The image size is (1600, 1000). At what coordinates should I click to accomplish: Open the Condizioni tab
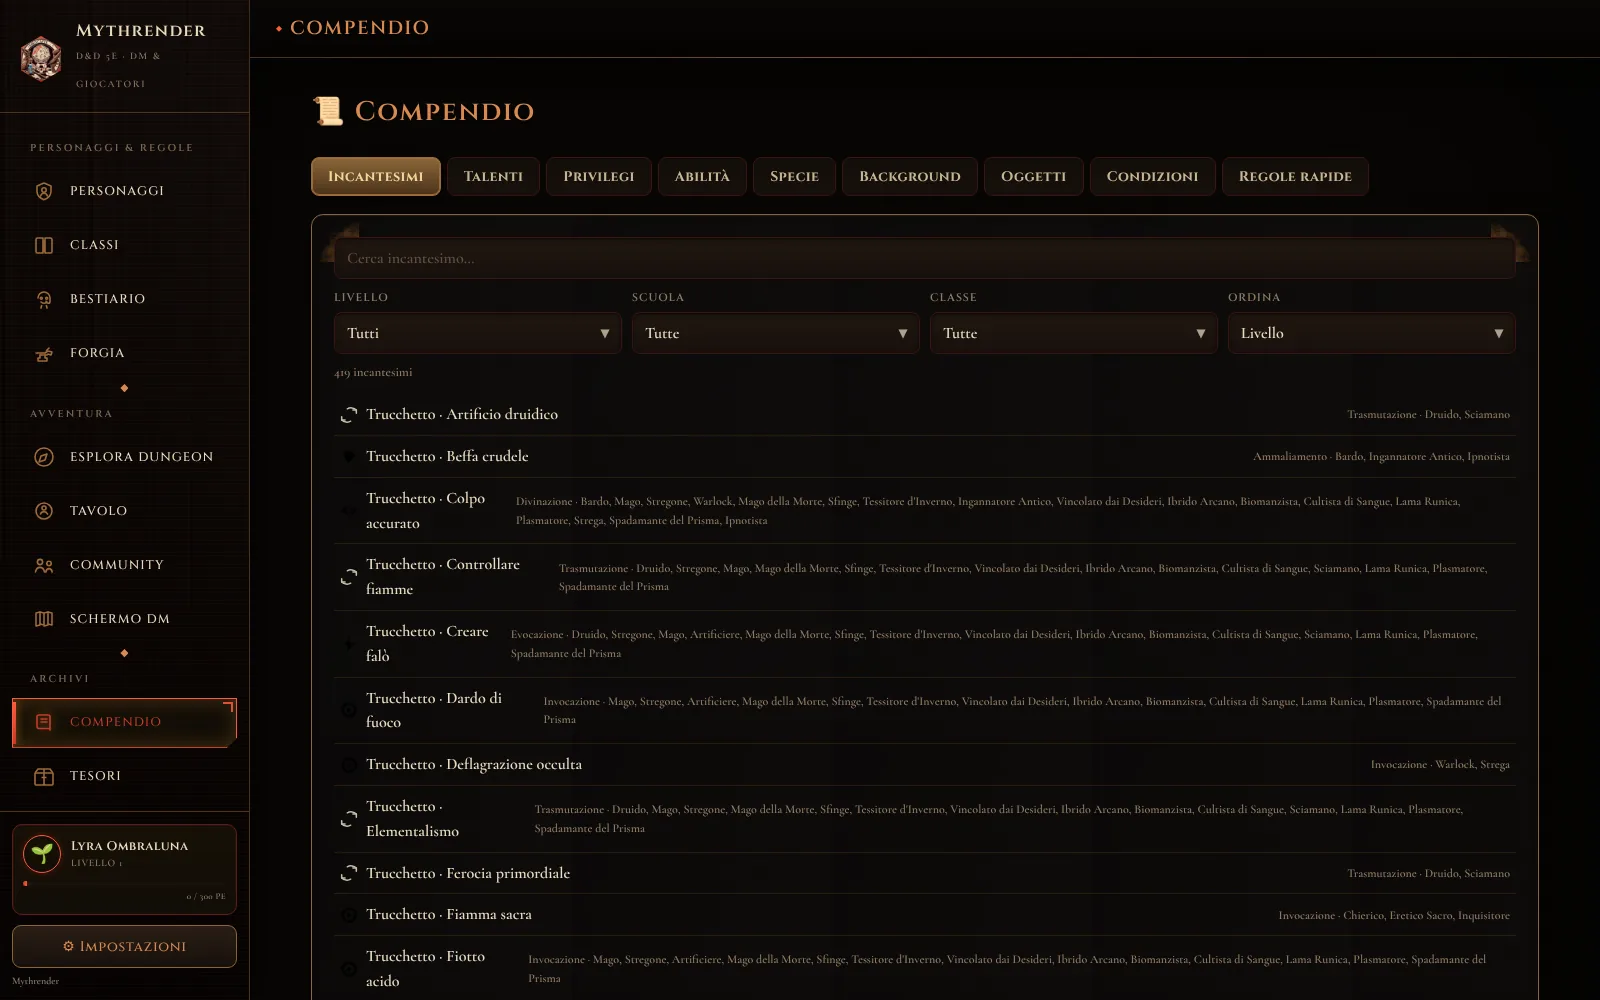(1152, 176)
